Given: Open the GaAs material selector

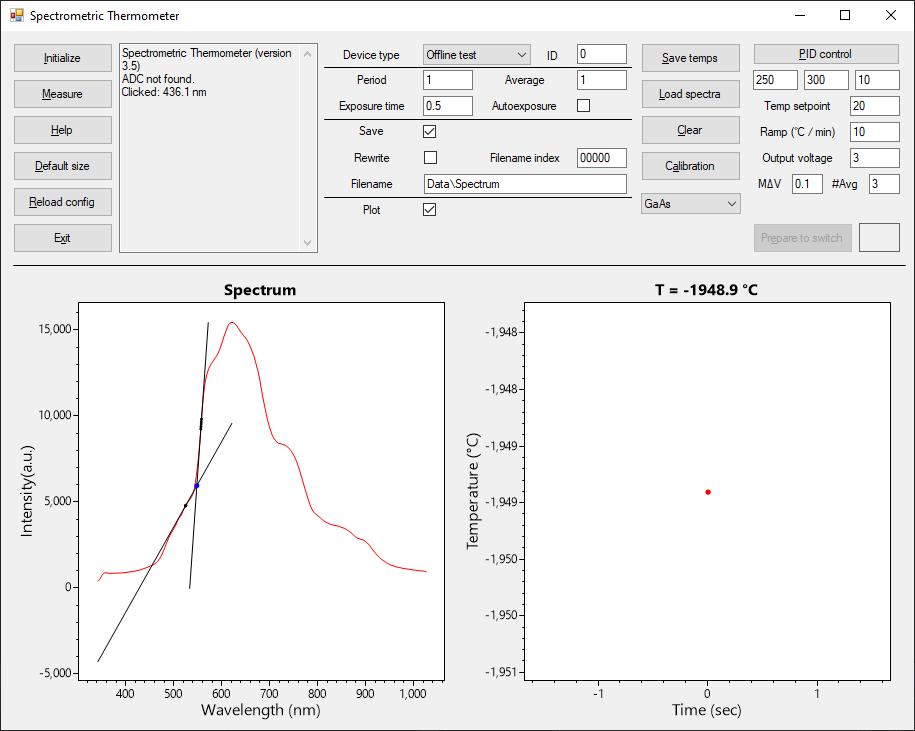Looking at the screenshot, I should click(690, 203).
